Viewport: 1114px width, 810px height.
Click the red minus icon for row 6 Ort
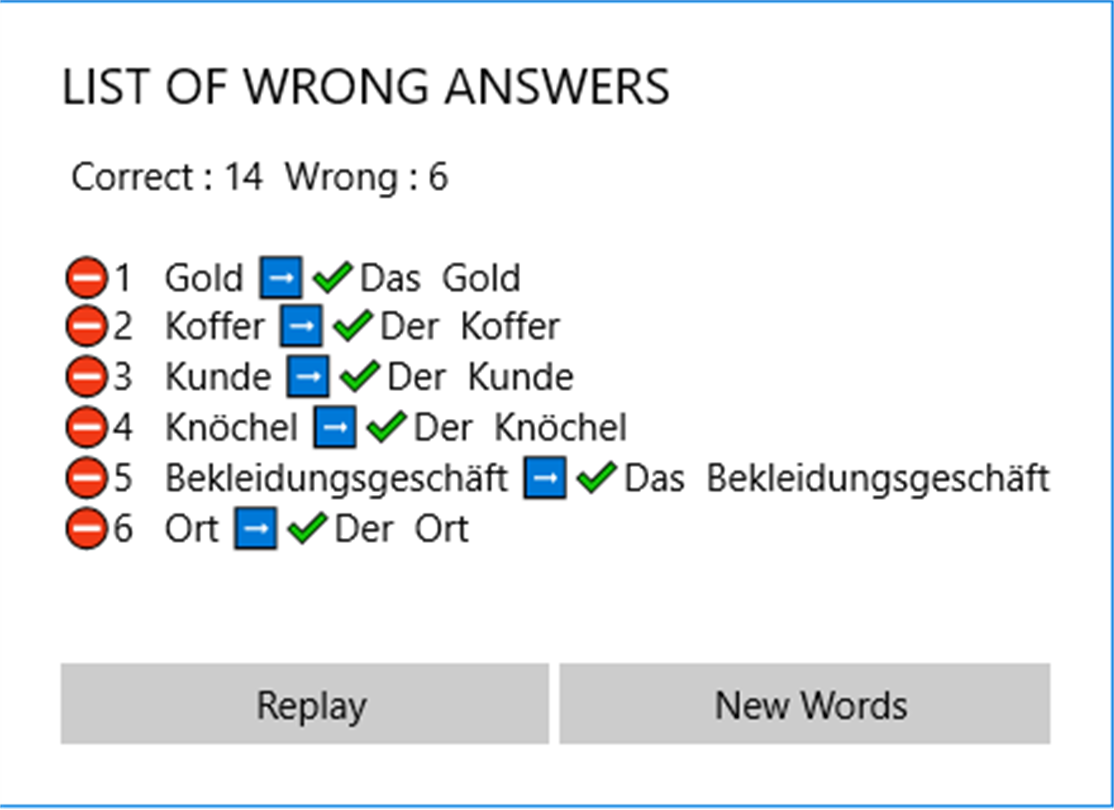coord(87,528)
